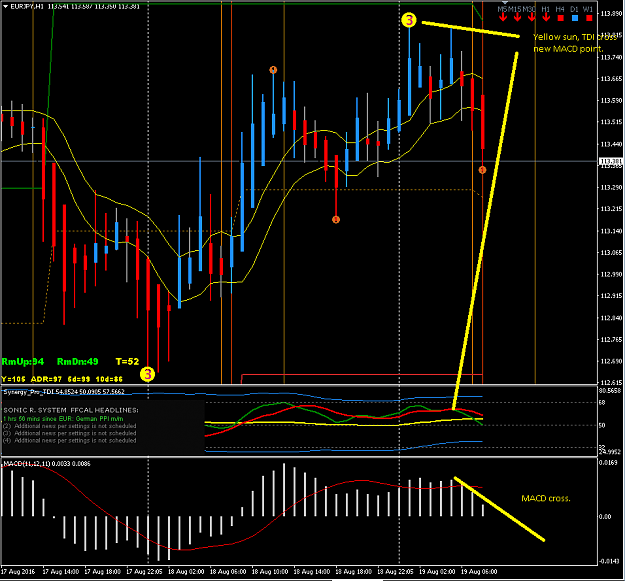Click the RmDn:49 readout
Image resolution: width=625 pixels, height=581 pixels.
click(78, 362)
